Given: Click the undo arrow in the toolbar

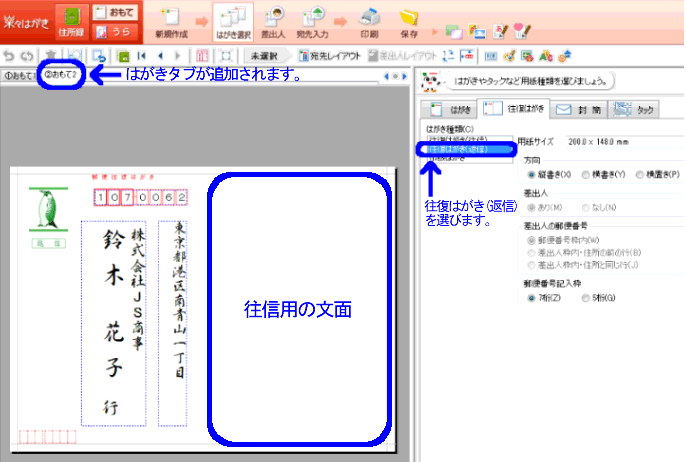Looking at the screenshot, I should coord(9,56).
